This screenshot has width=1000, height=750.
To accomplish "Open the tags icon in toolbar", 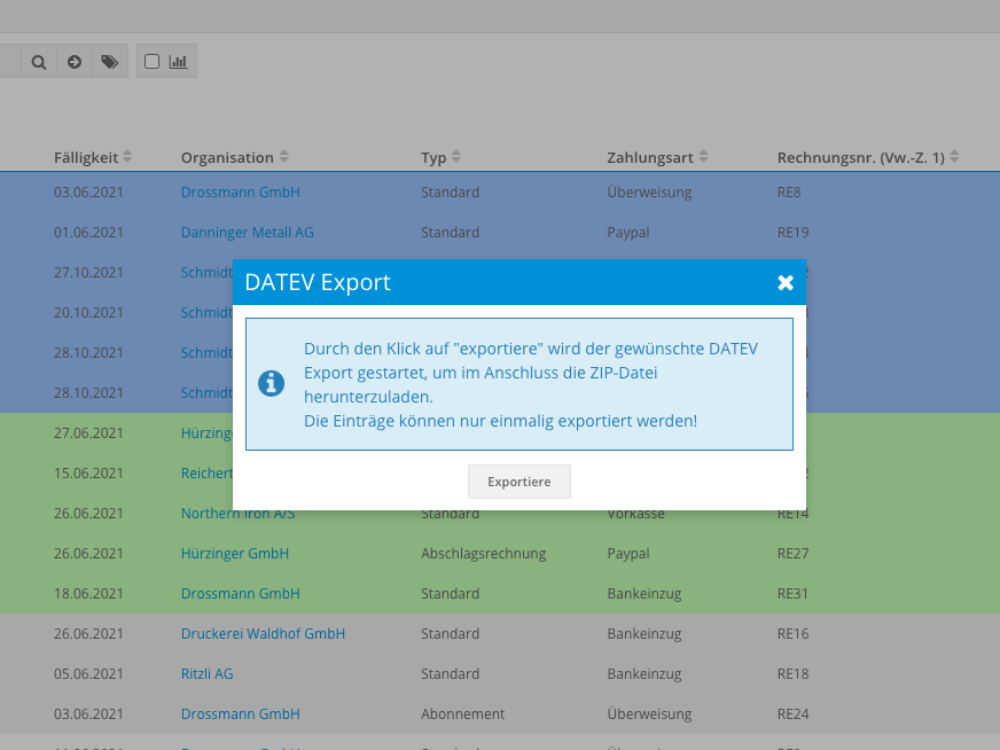I will pos(109,62).
